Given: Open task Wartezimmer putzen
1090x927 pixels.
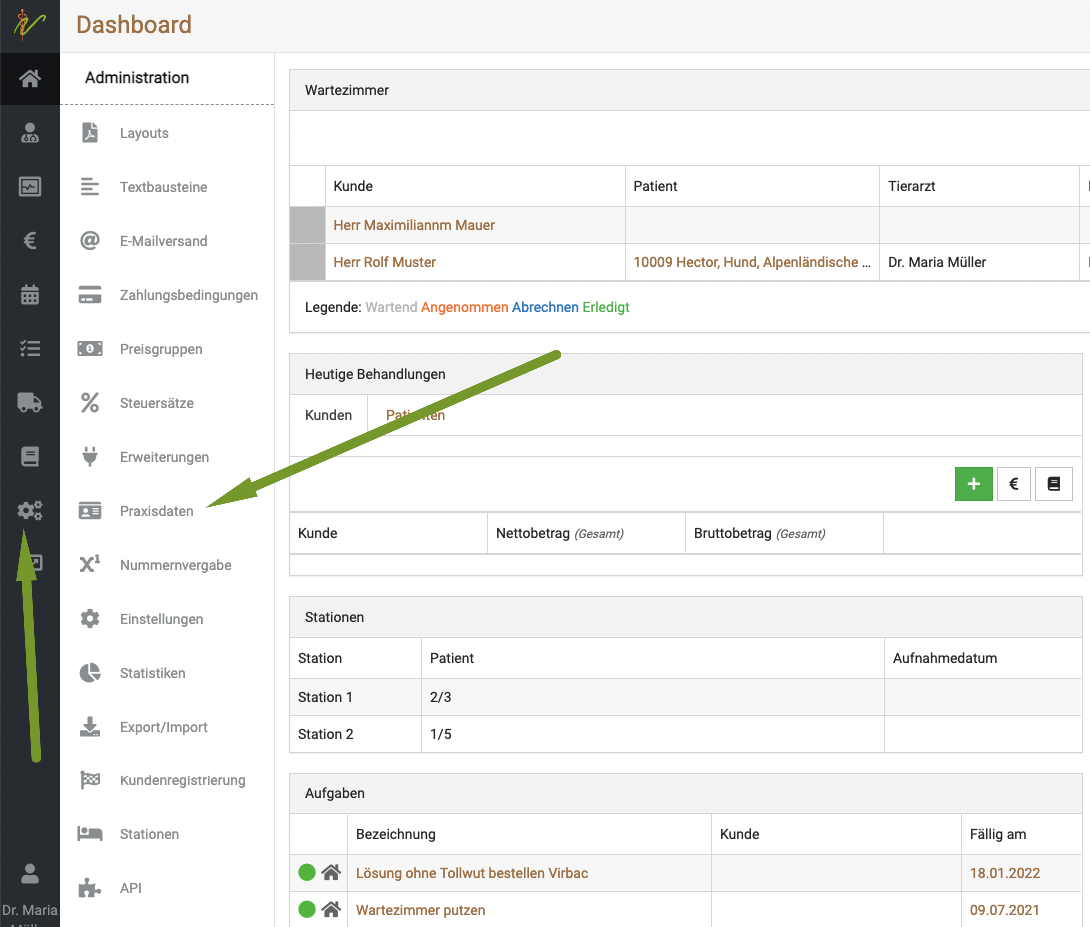Looking at the screenshot, I should click(x=420, y=910).
